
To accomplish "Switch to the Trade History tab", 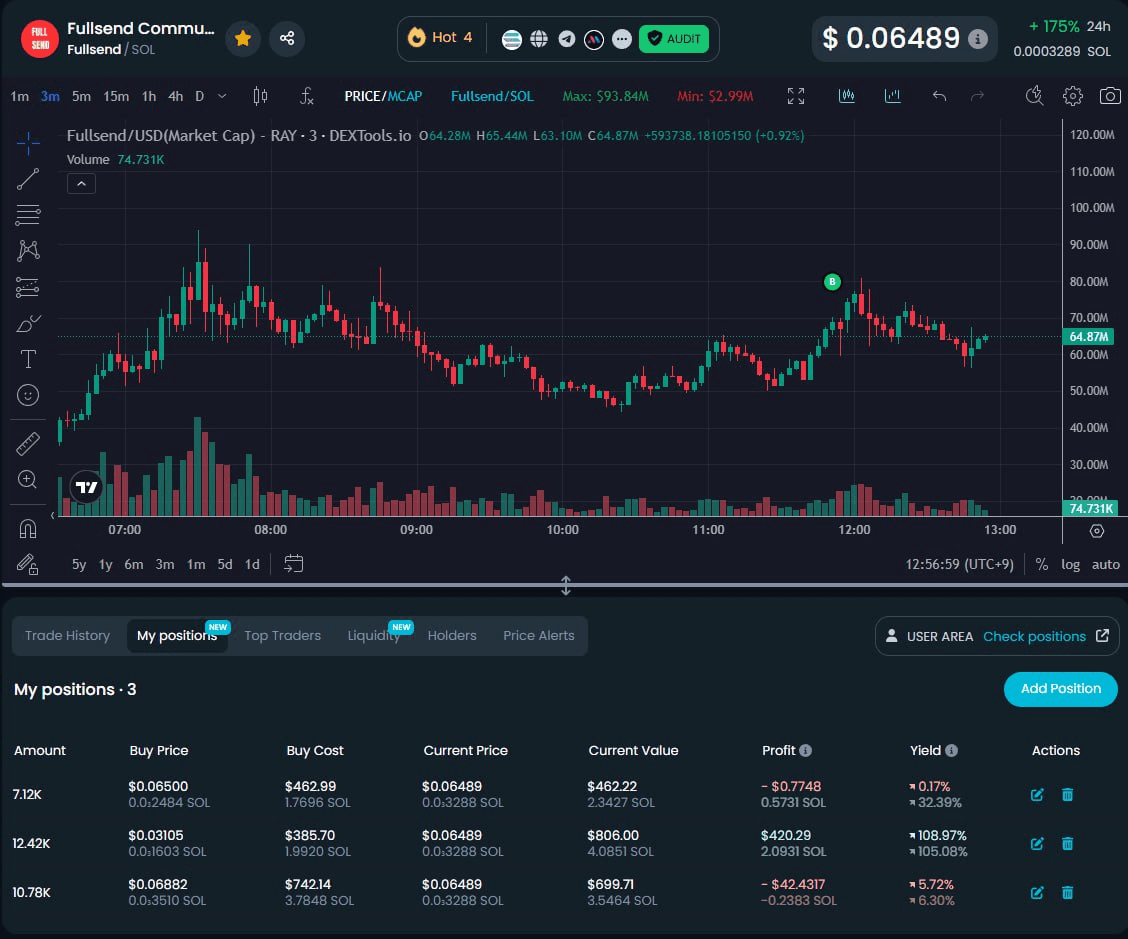I will pos(68,635).
